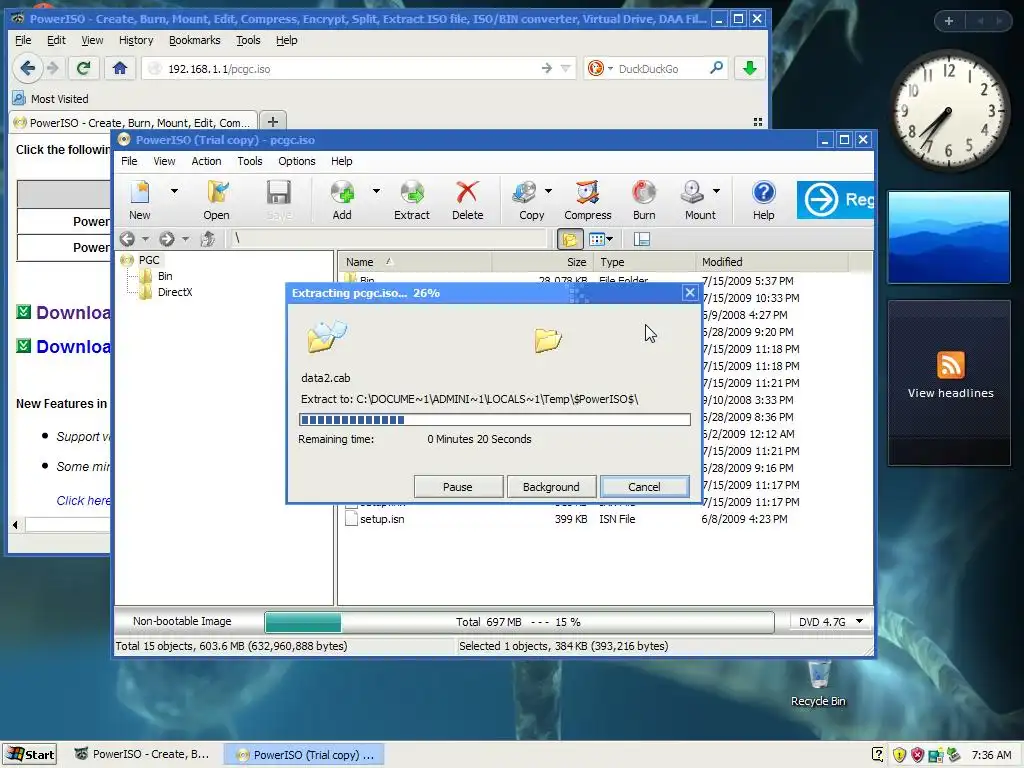This screenshot has width=1024, height=768.
Task: Click the Pause button in extract dialog
Action: [458, 487]
